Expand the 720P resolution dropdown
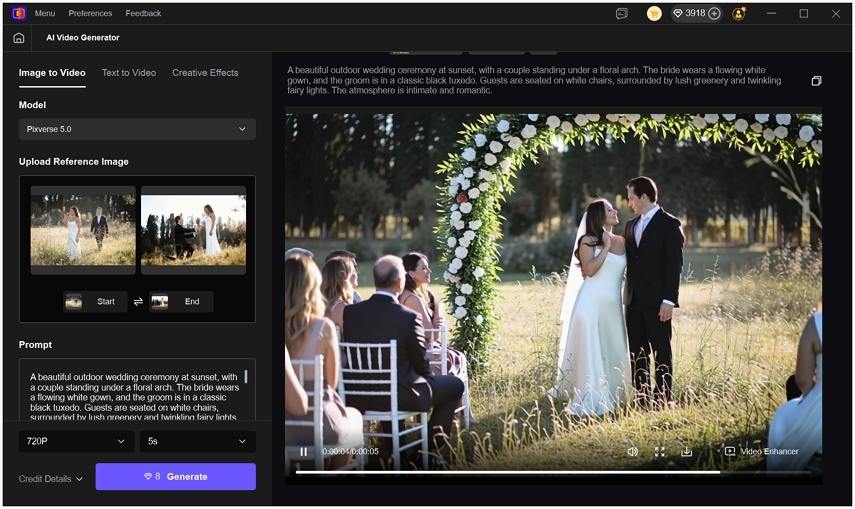This screenshot has height=509, width=855. [76, 441]
